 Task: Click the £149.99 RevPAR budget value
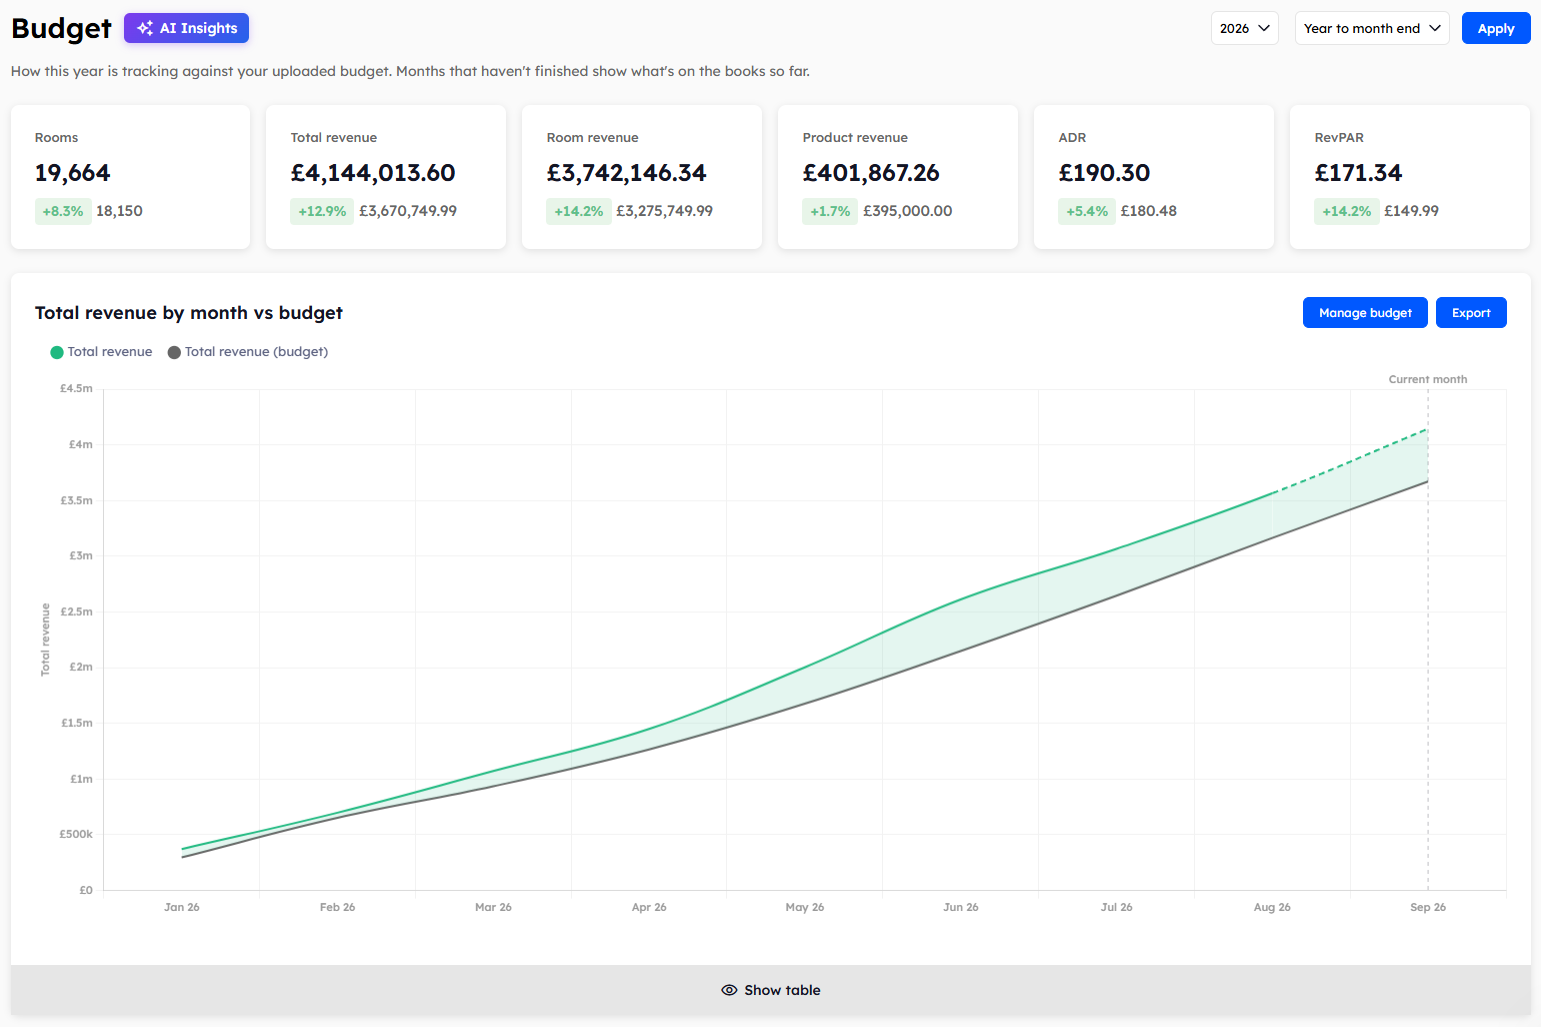coord(1411,211)
